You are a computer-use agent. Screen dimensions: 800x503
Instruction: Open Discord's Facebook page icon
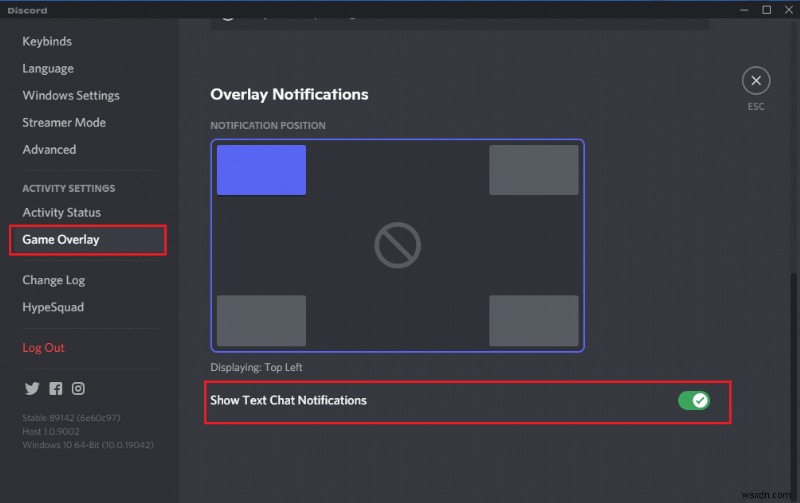click(56, 389)
